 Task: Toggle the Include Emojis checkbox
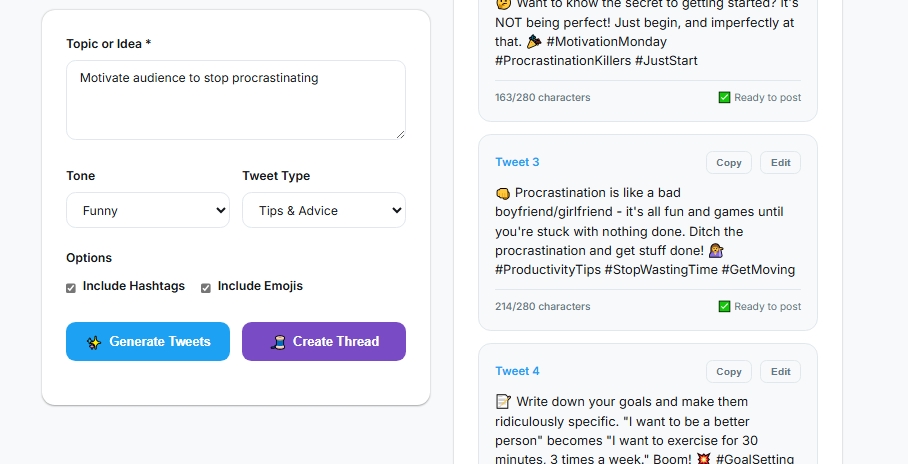(x=206, y=287)
